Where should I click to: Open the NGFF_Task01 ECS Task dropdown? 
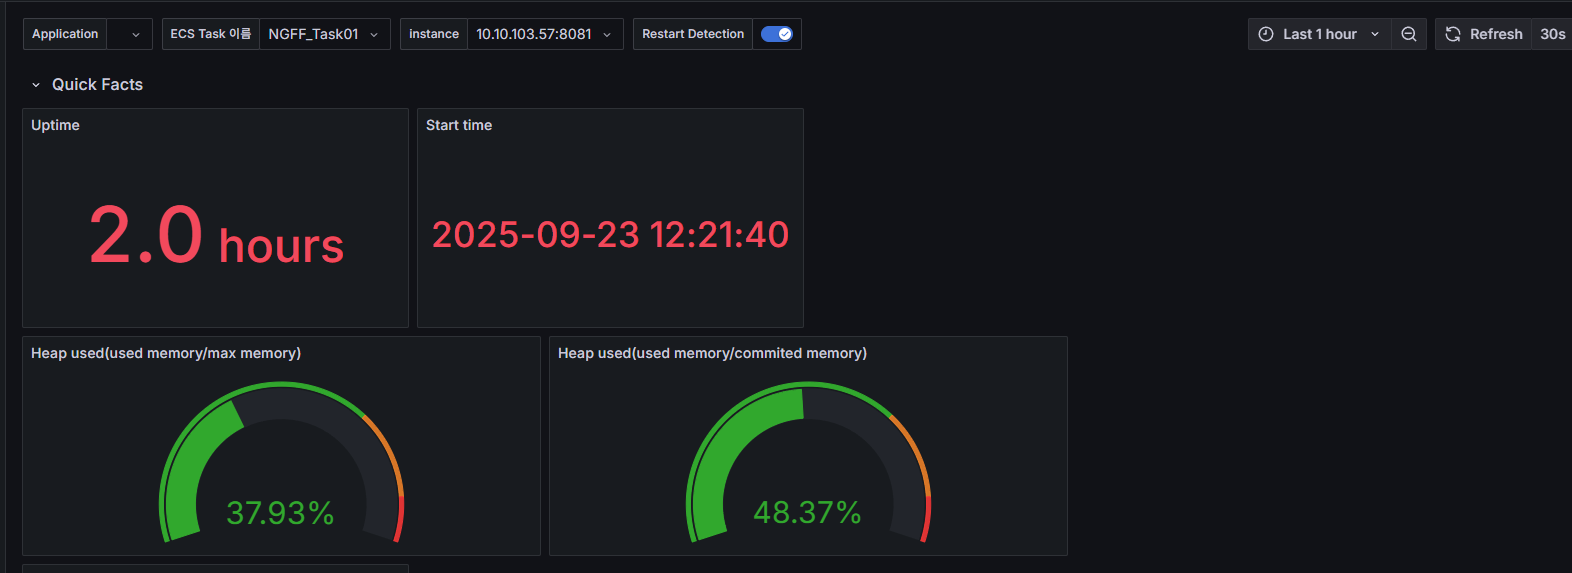pyautogui.click(x=323, y=34)
